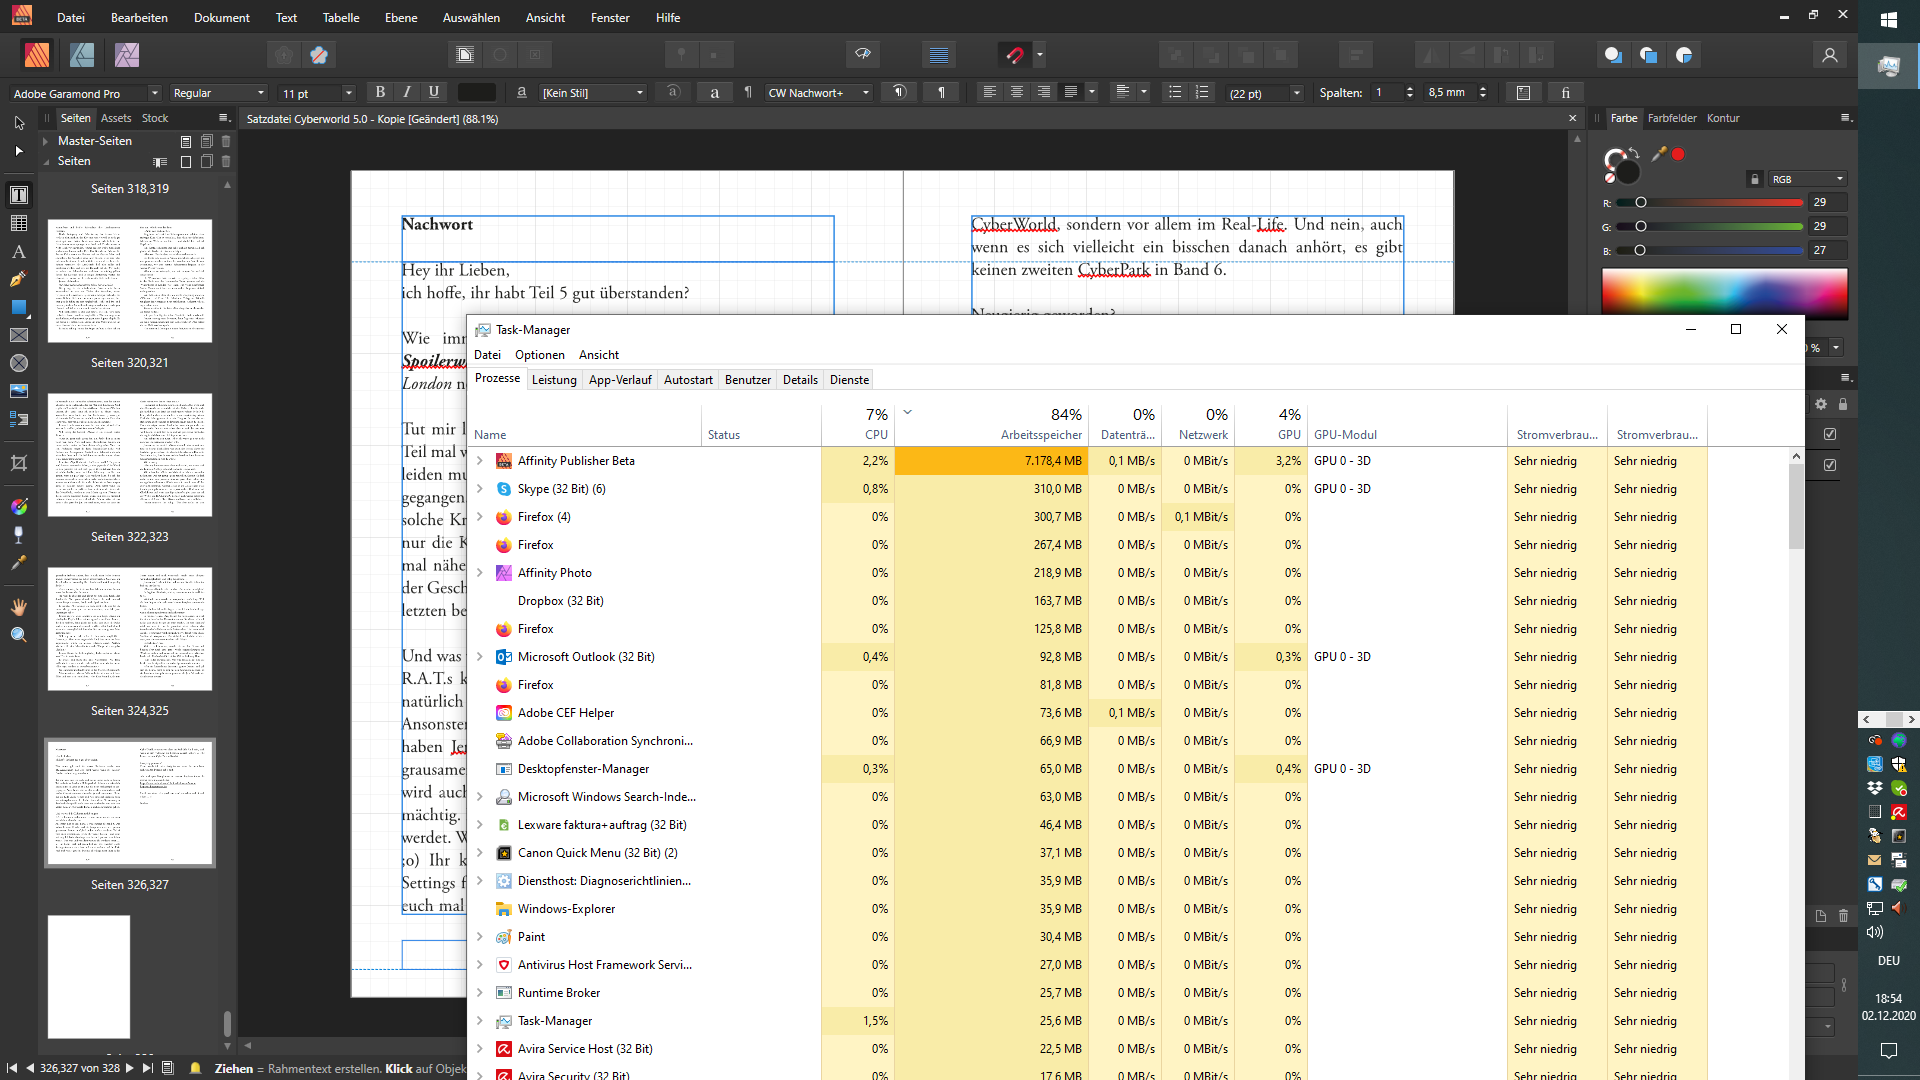Select the Picture Frame Rectangle tool
Image resolution: width=1920 pixels, height=1080 pixels.
[x=18, y=335]
